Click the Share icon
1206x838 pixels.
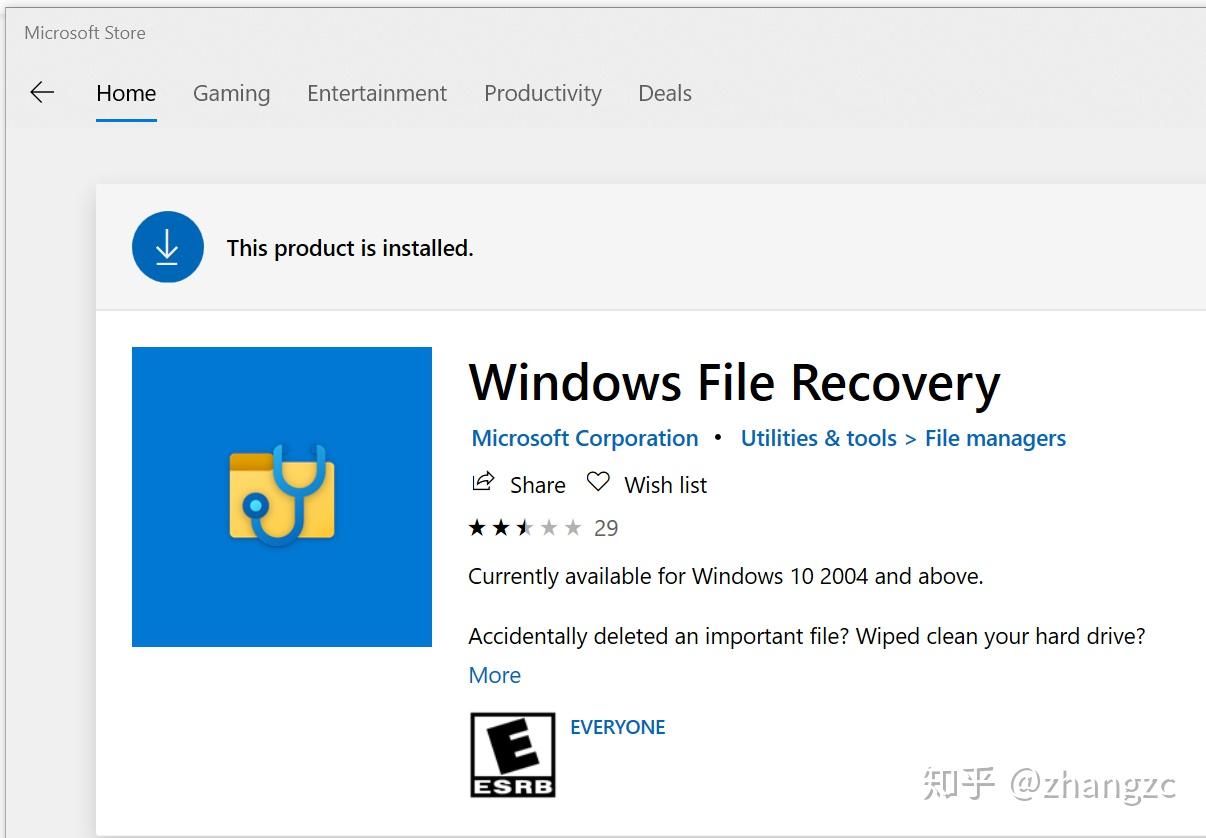point(483,483)
